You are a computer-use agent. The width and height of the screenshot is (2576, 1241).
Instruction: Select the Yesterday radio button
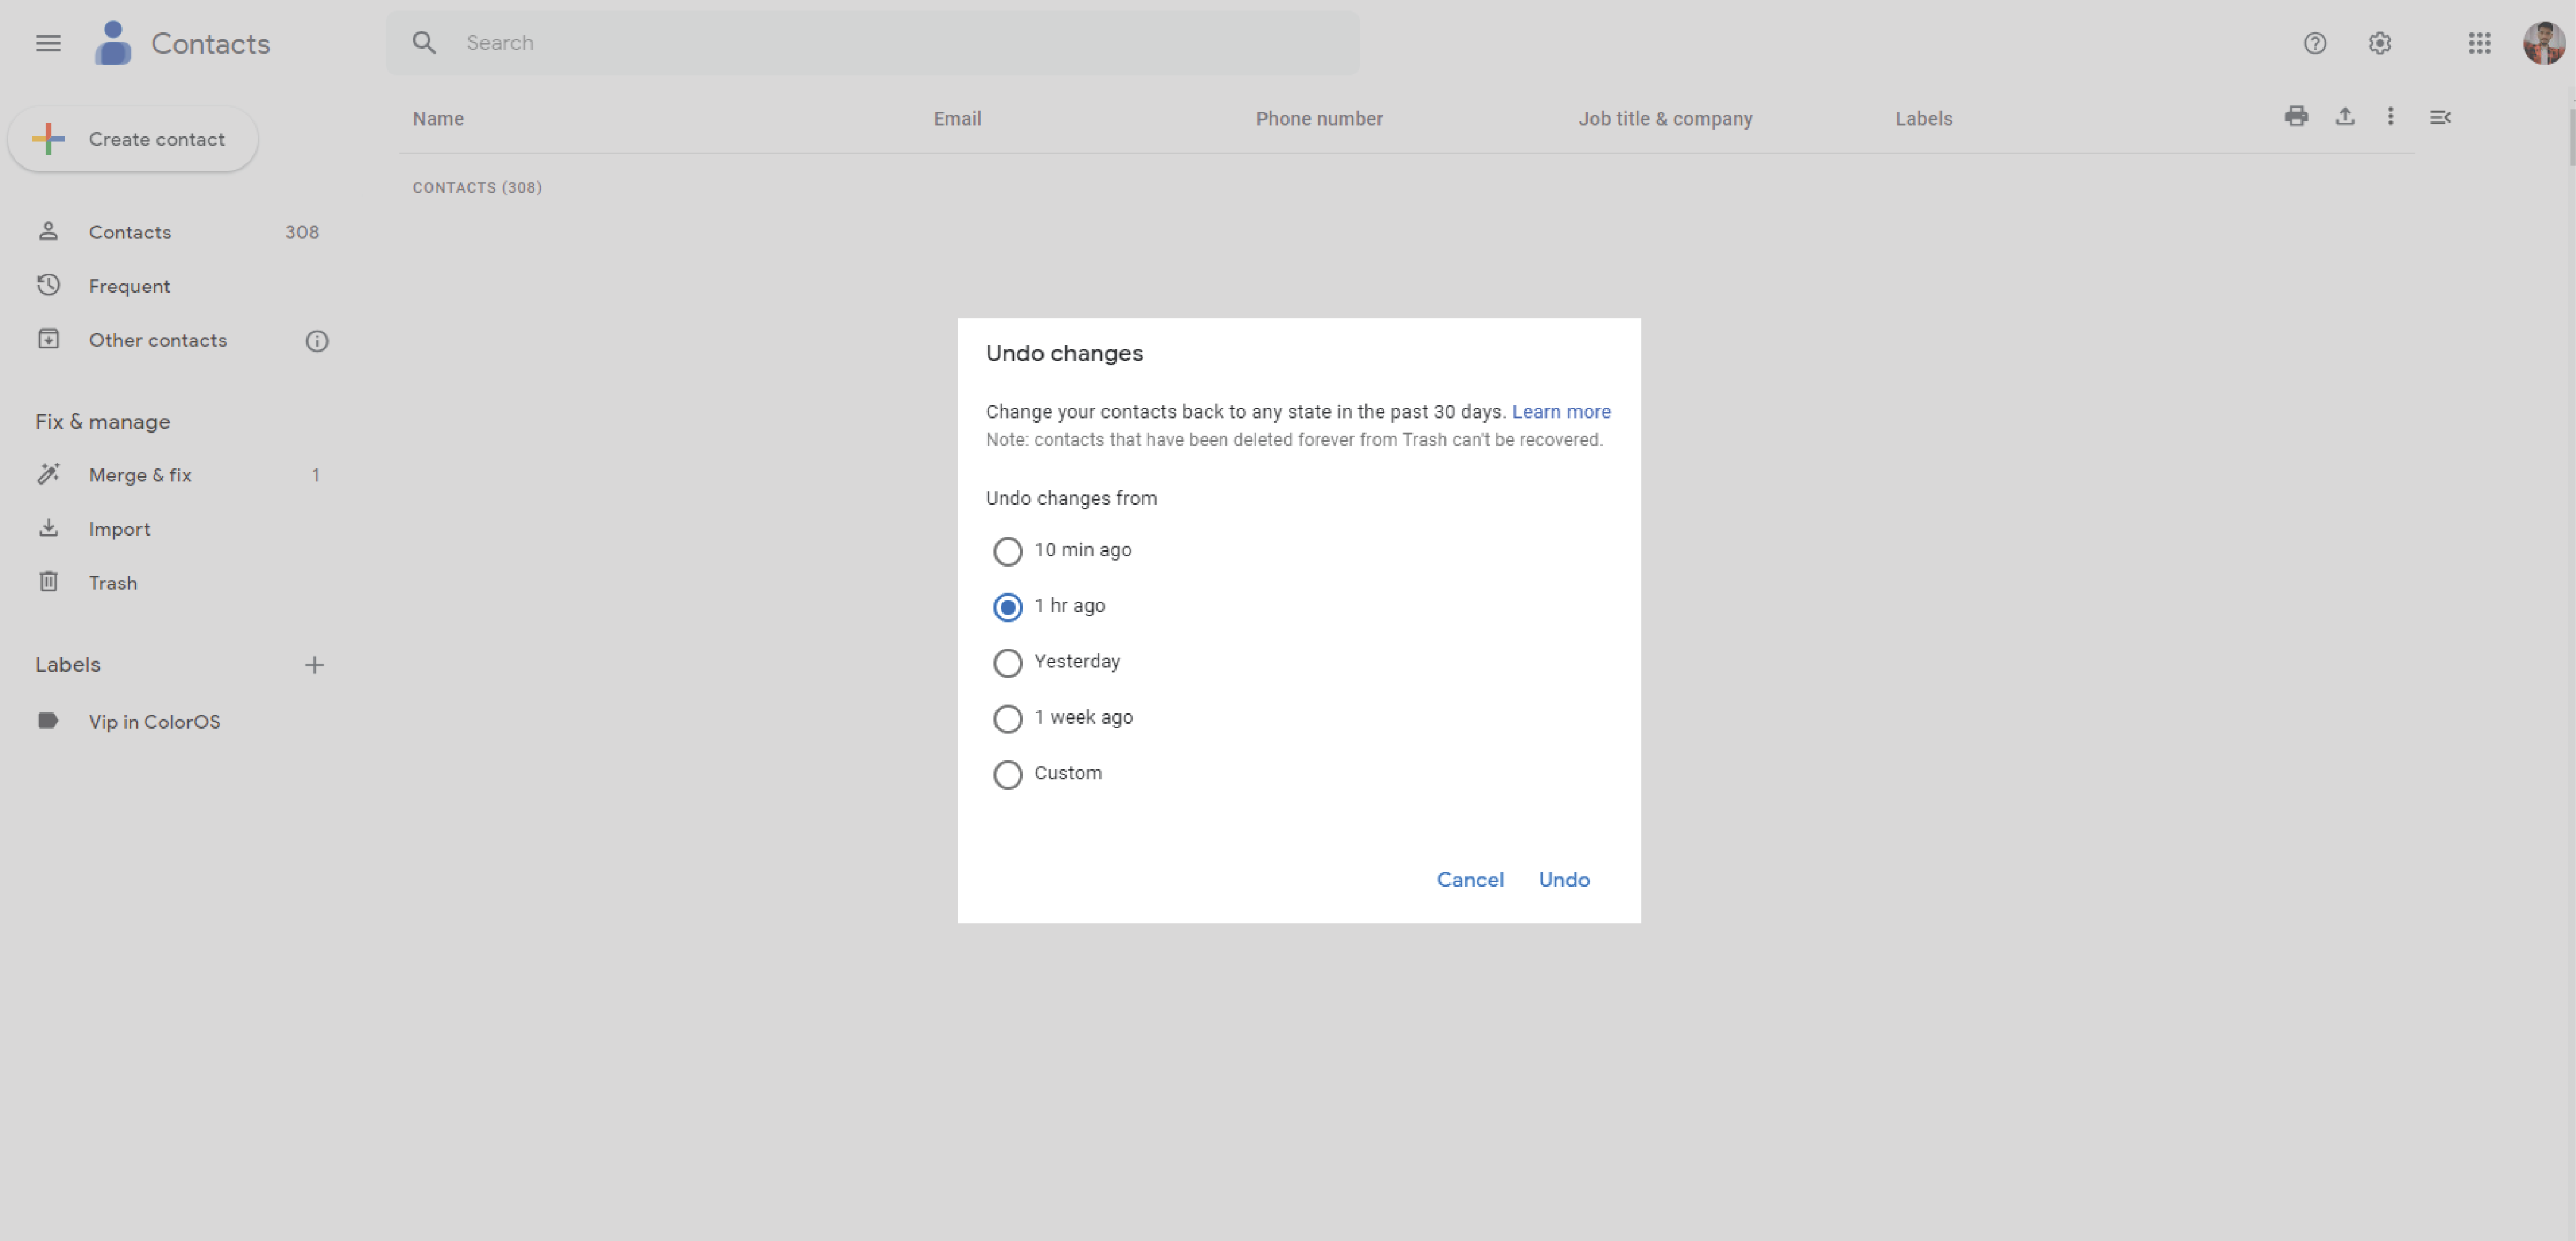click(x=1007, y=663)
